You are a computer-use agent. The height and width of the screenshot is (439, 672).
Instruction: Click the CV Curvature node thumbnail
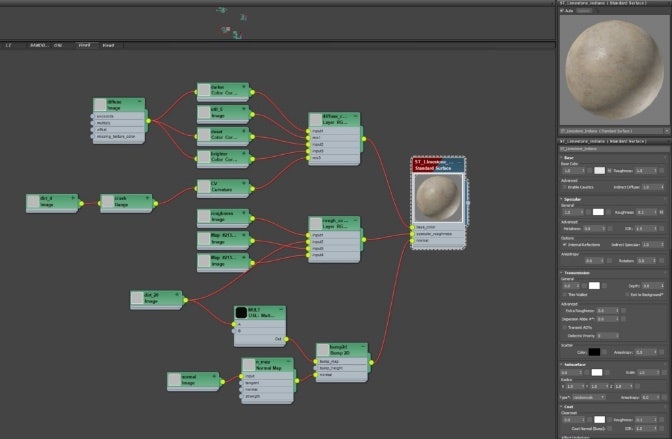tap(204, 186)
